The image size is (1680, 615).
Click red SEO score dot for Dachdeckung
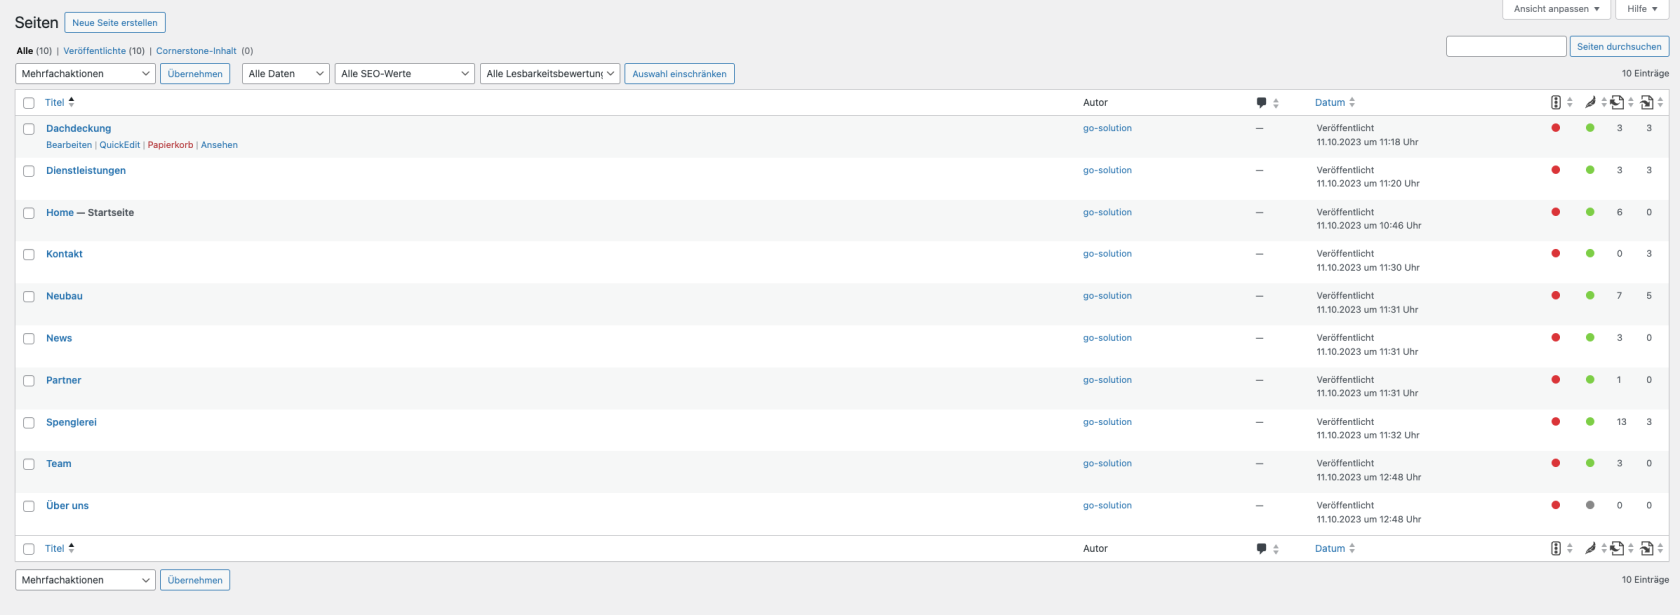1555,128
